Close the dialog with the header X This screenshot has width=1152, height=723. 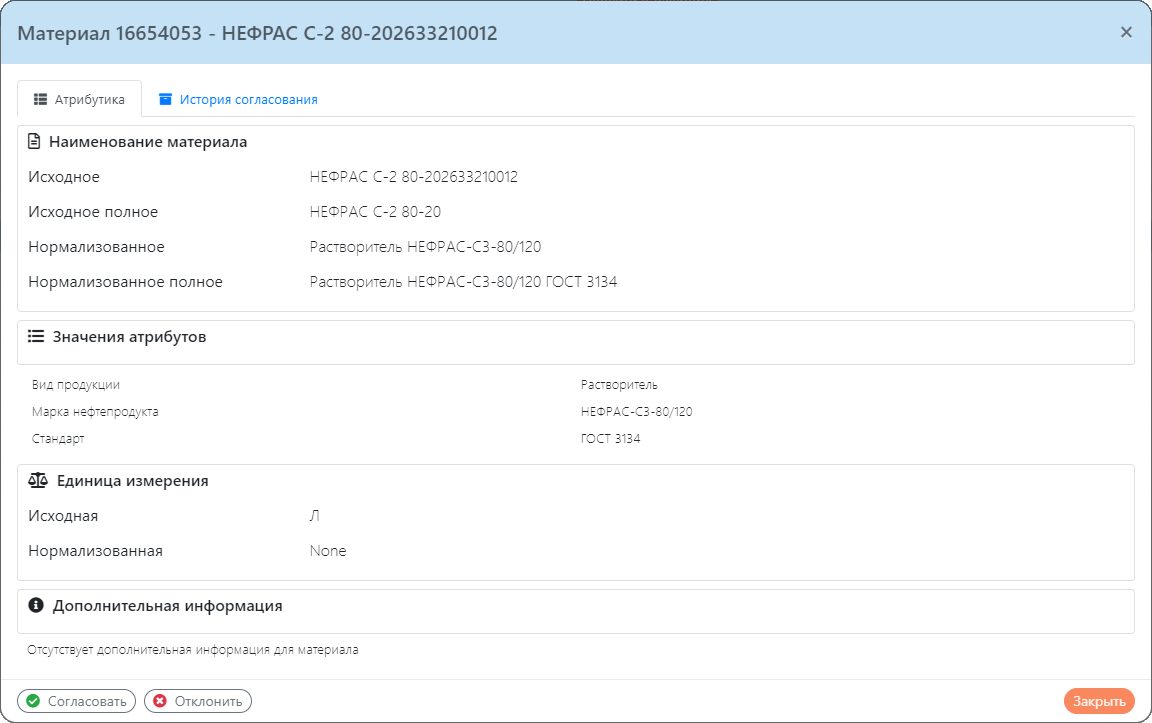[1126, 32]
